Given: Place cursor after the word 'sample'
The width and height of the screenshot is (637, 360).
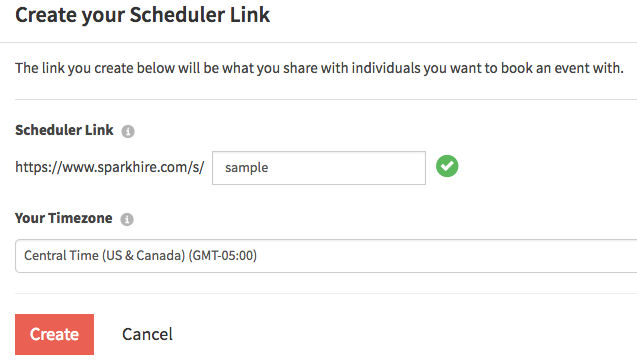Looking at the screenshot, I should click(269, 167).
